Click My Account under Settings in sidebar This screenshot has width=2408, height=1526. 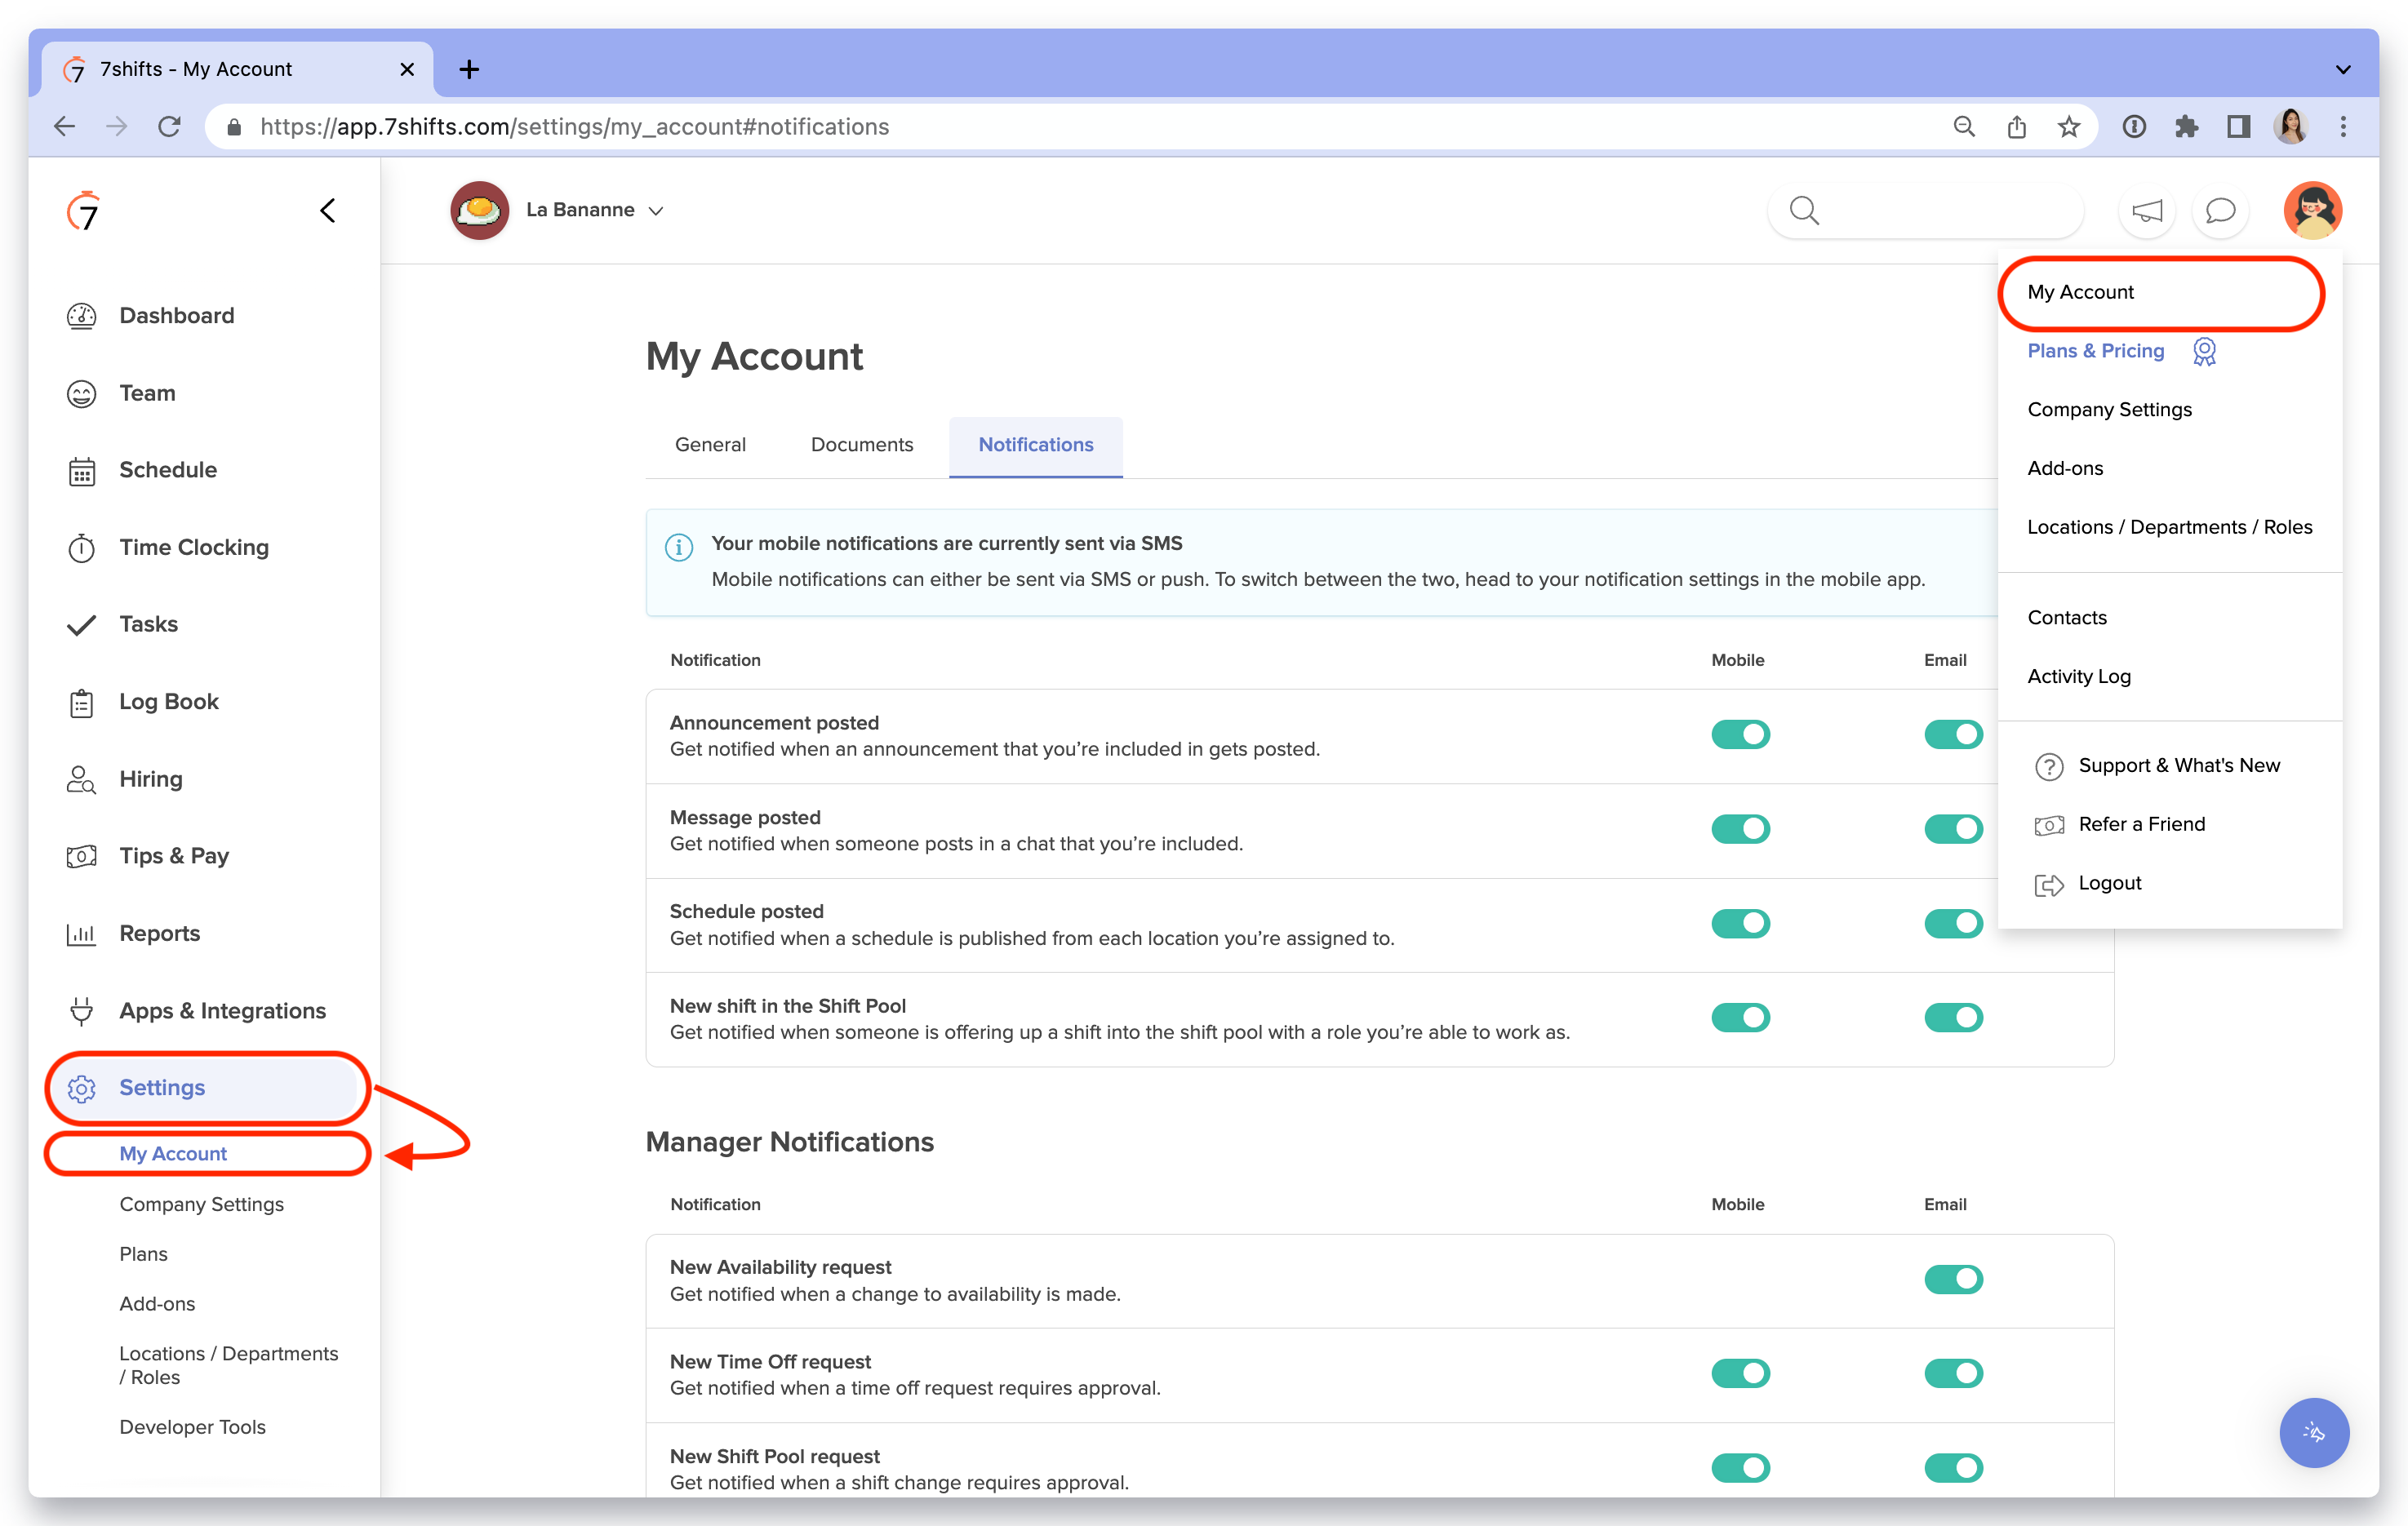[173, 1154]
